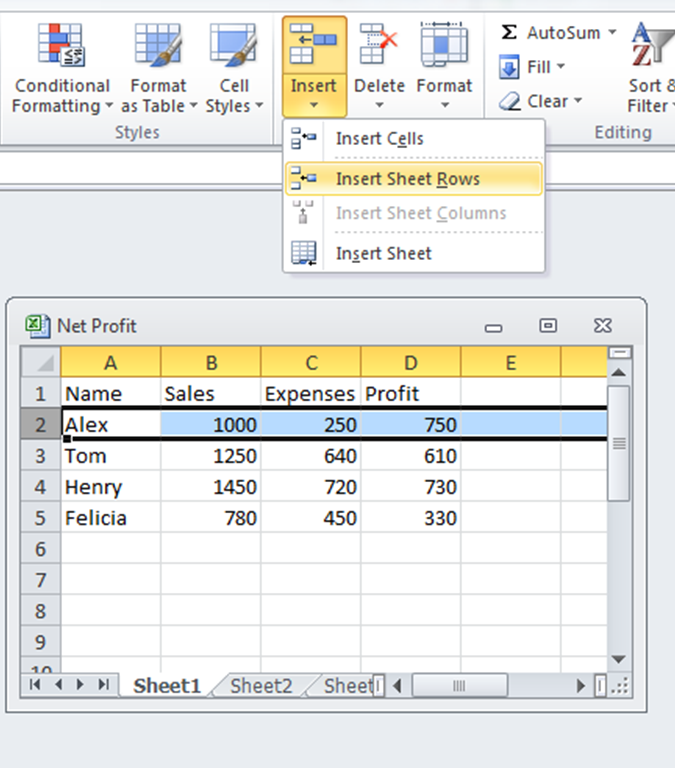Expand the Delete dropdown arrow
The height and width of the screenshot is (768, 675).
379,105
